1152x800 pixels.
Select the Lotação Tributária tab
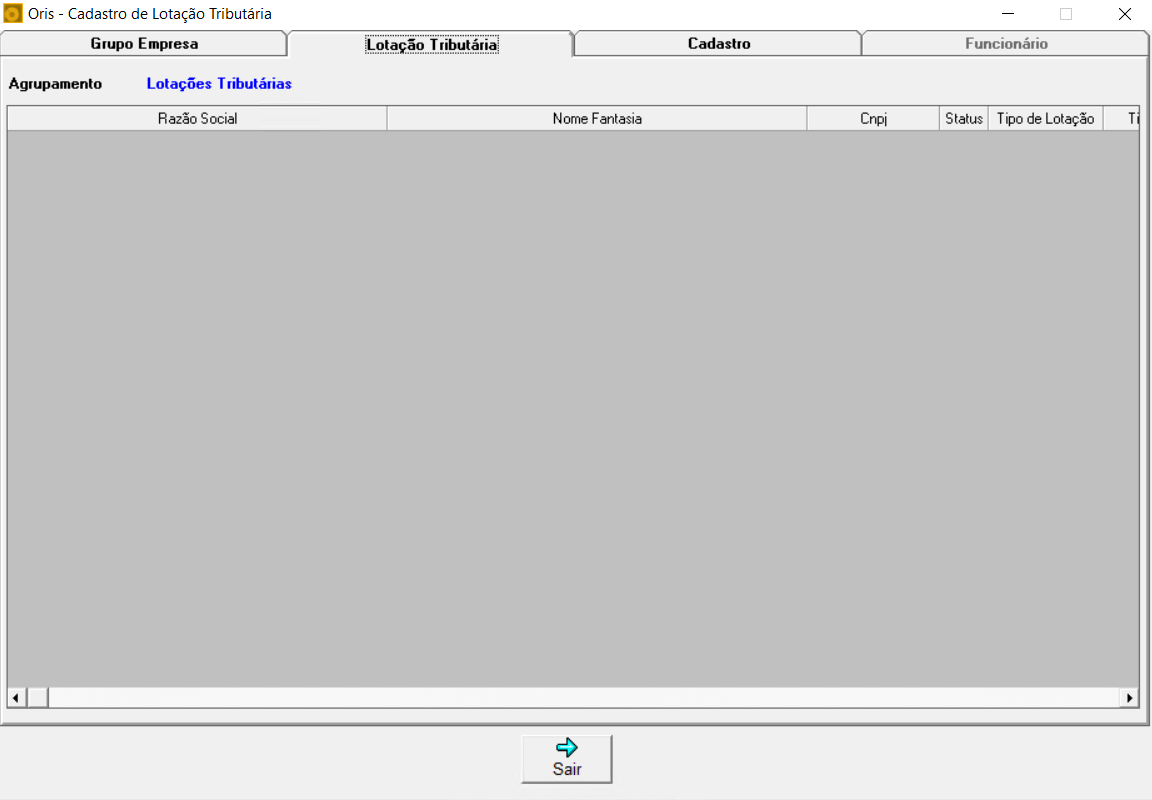[431, 45]
